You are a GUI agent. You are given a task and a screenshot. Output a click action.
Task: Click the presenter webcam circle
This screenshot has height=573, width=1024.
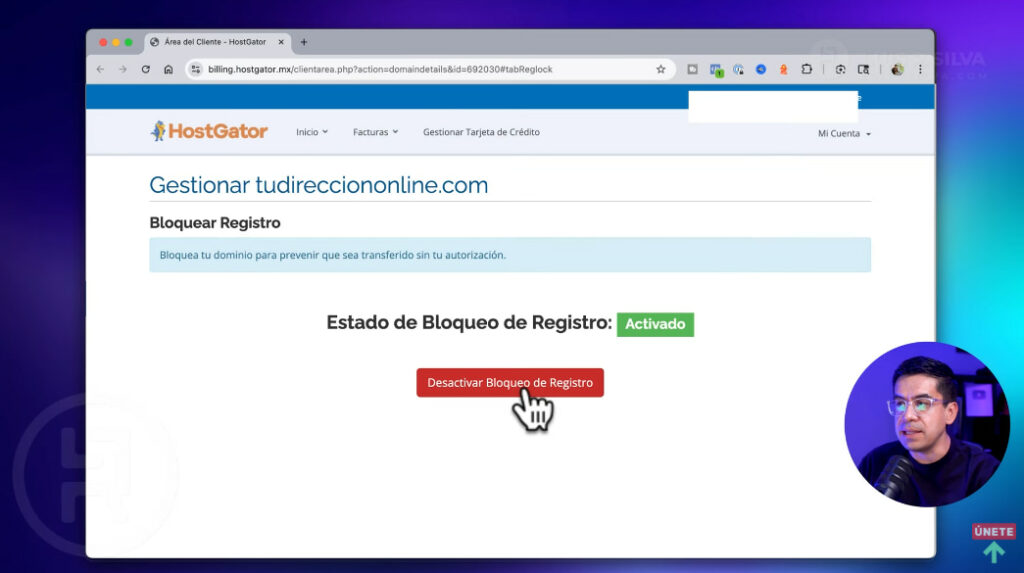(927, 424)
